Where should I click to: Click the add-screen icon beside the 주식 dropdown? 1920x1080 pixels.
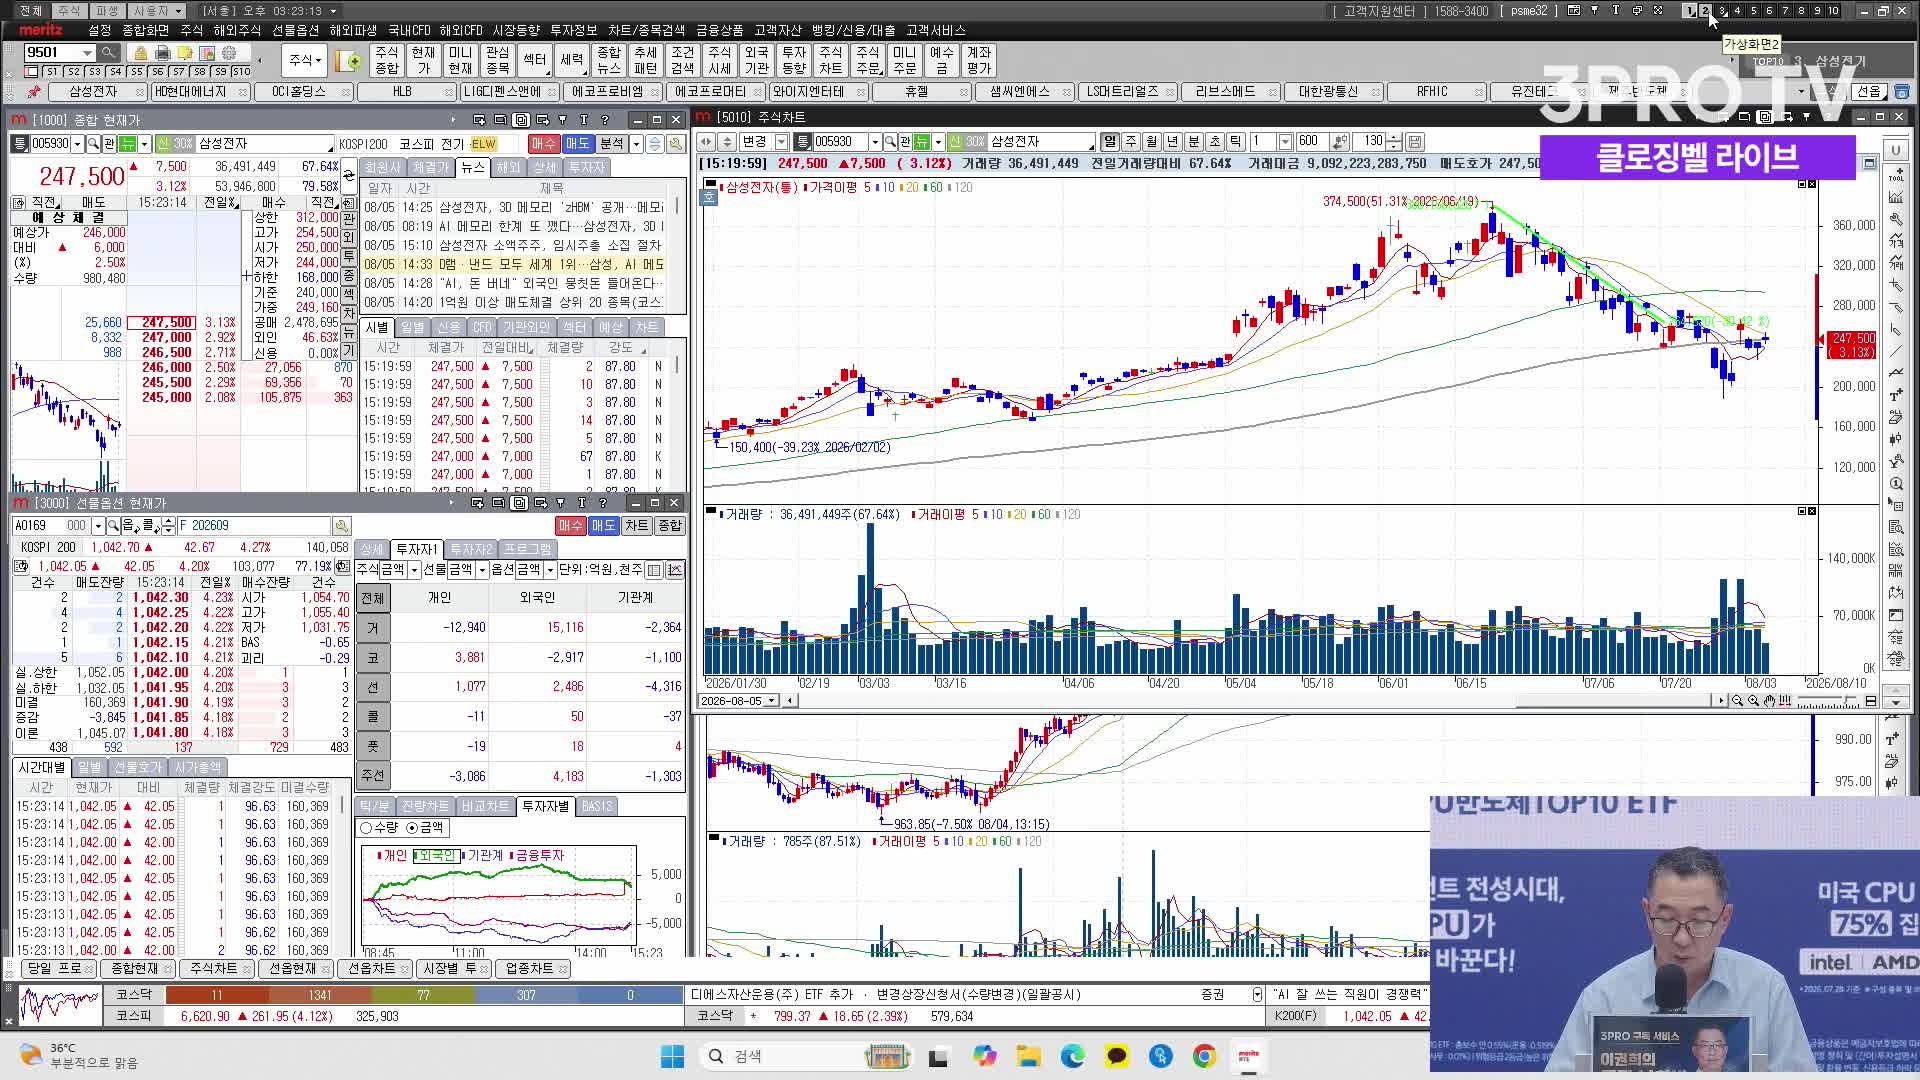348,61
